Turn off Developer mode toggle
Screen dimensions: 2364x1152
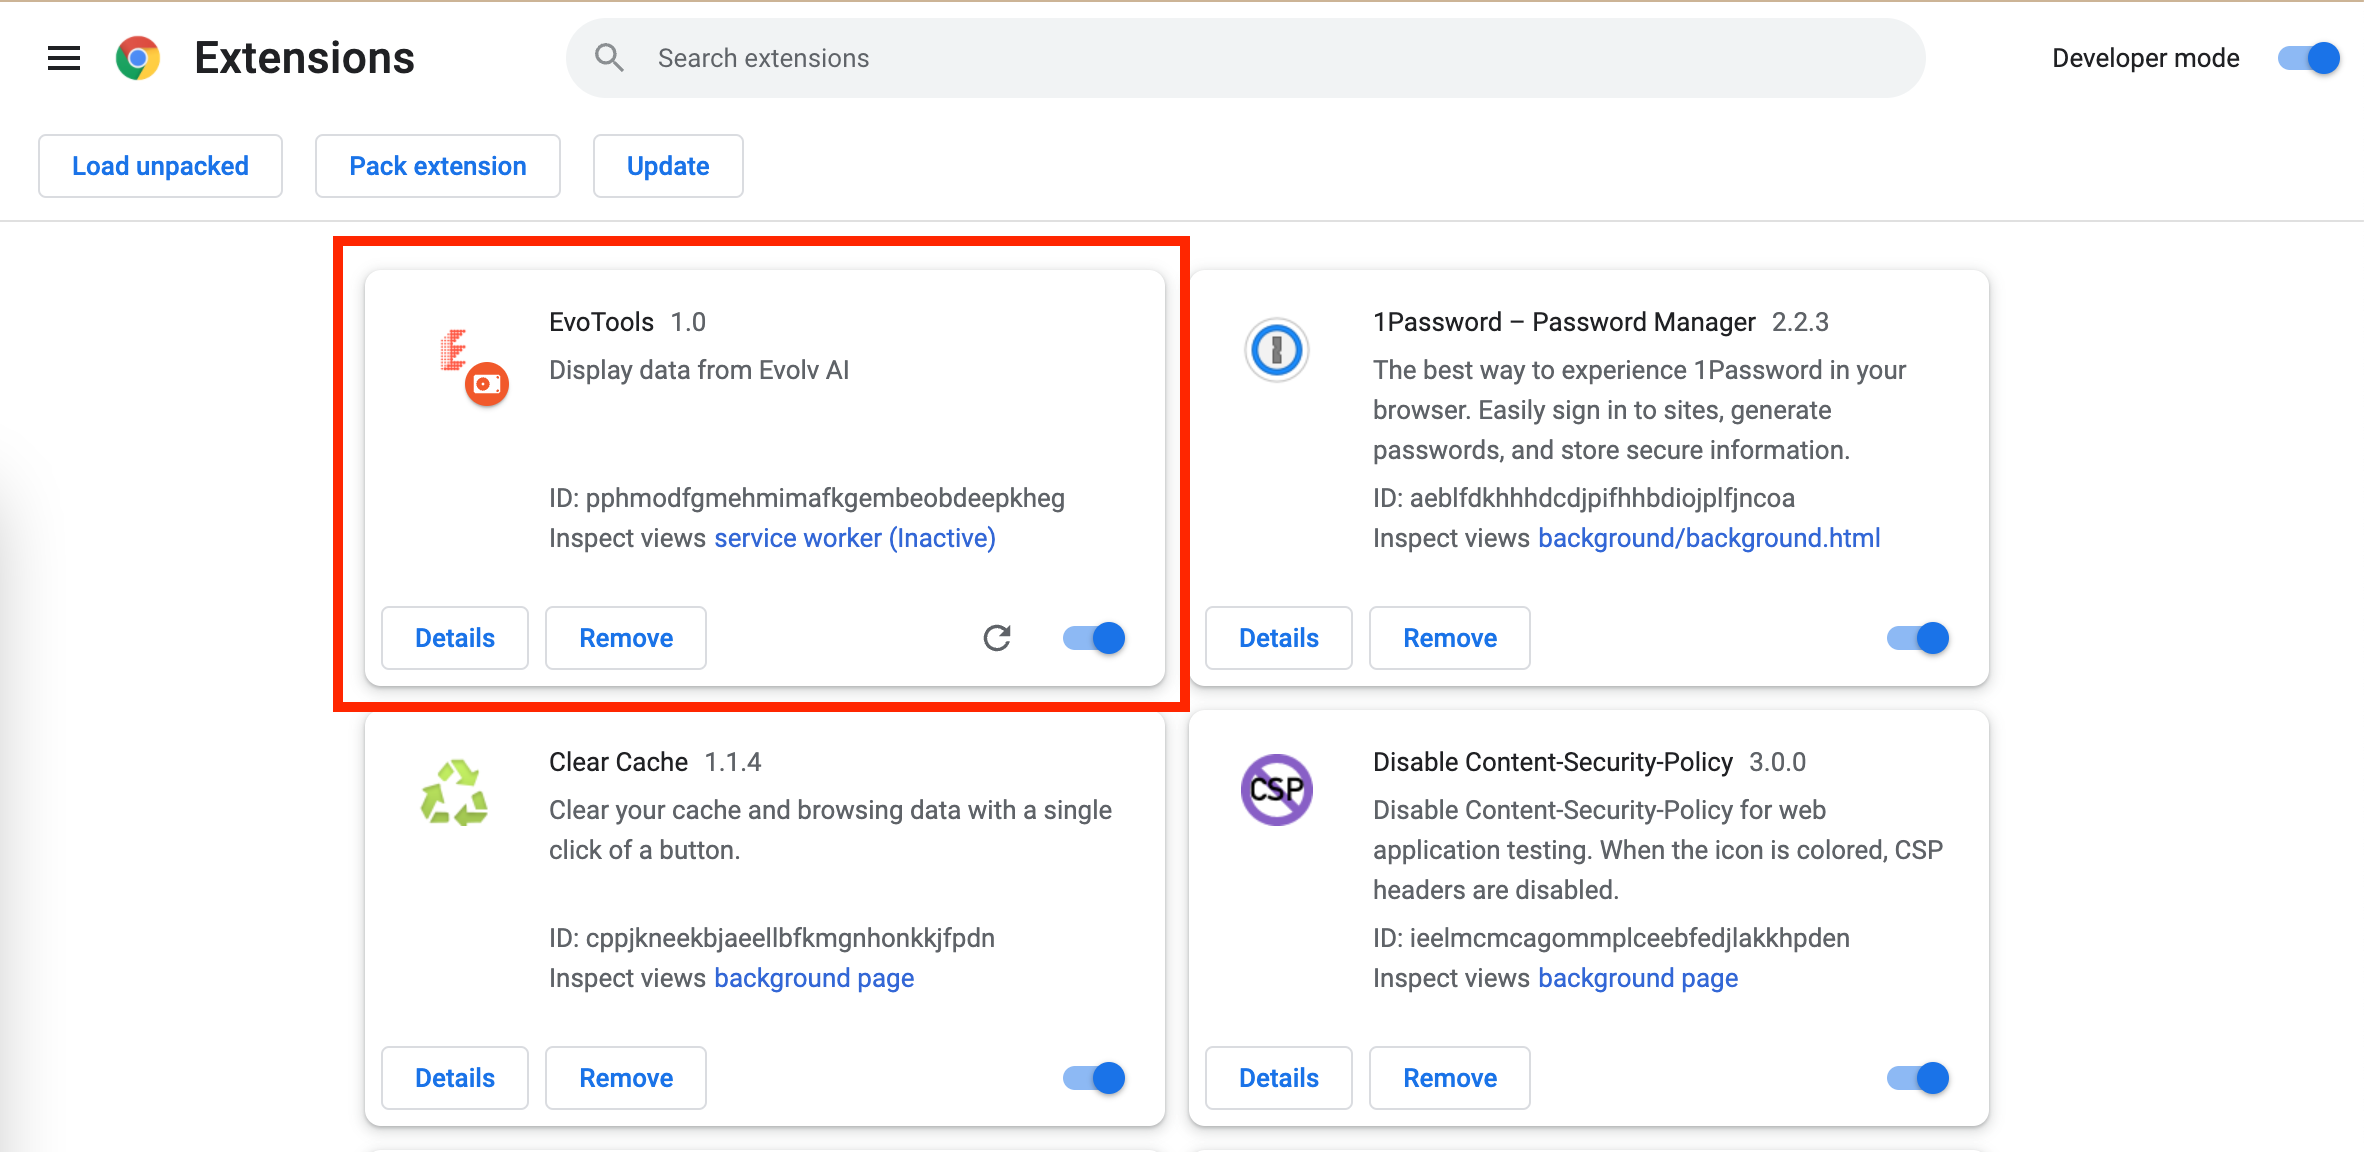(x=2308, y=58)
